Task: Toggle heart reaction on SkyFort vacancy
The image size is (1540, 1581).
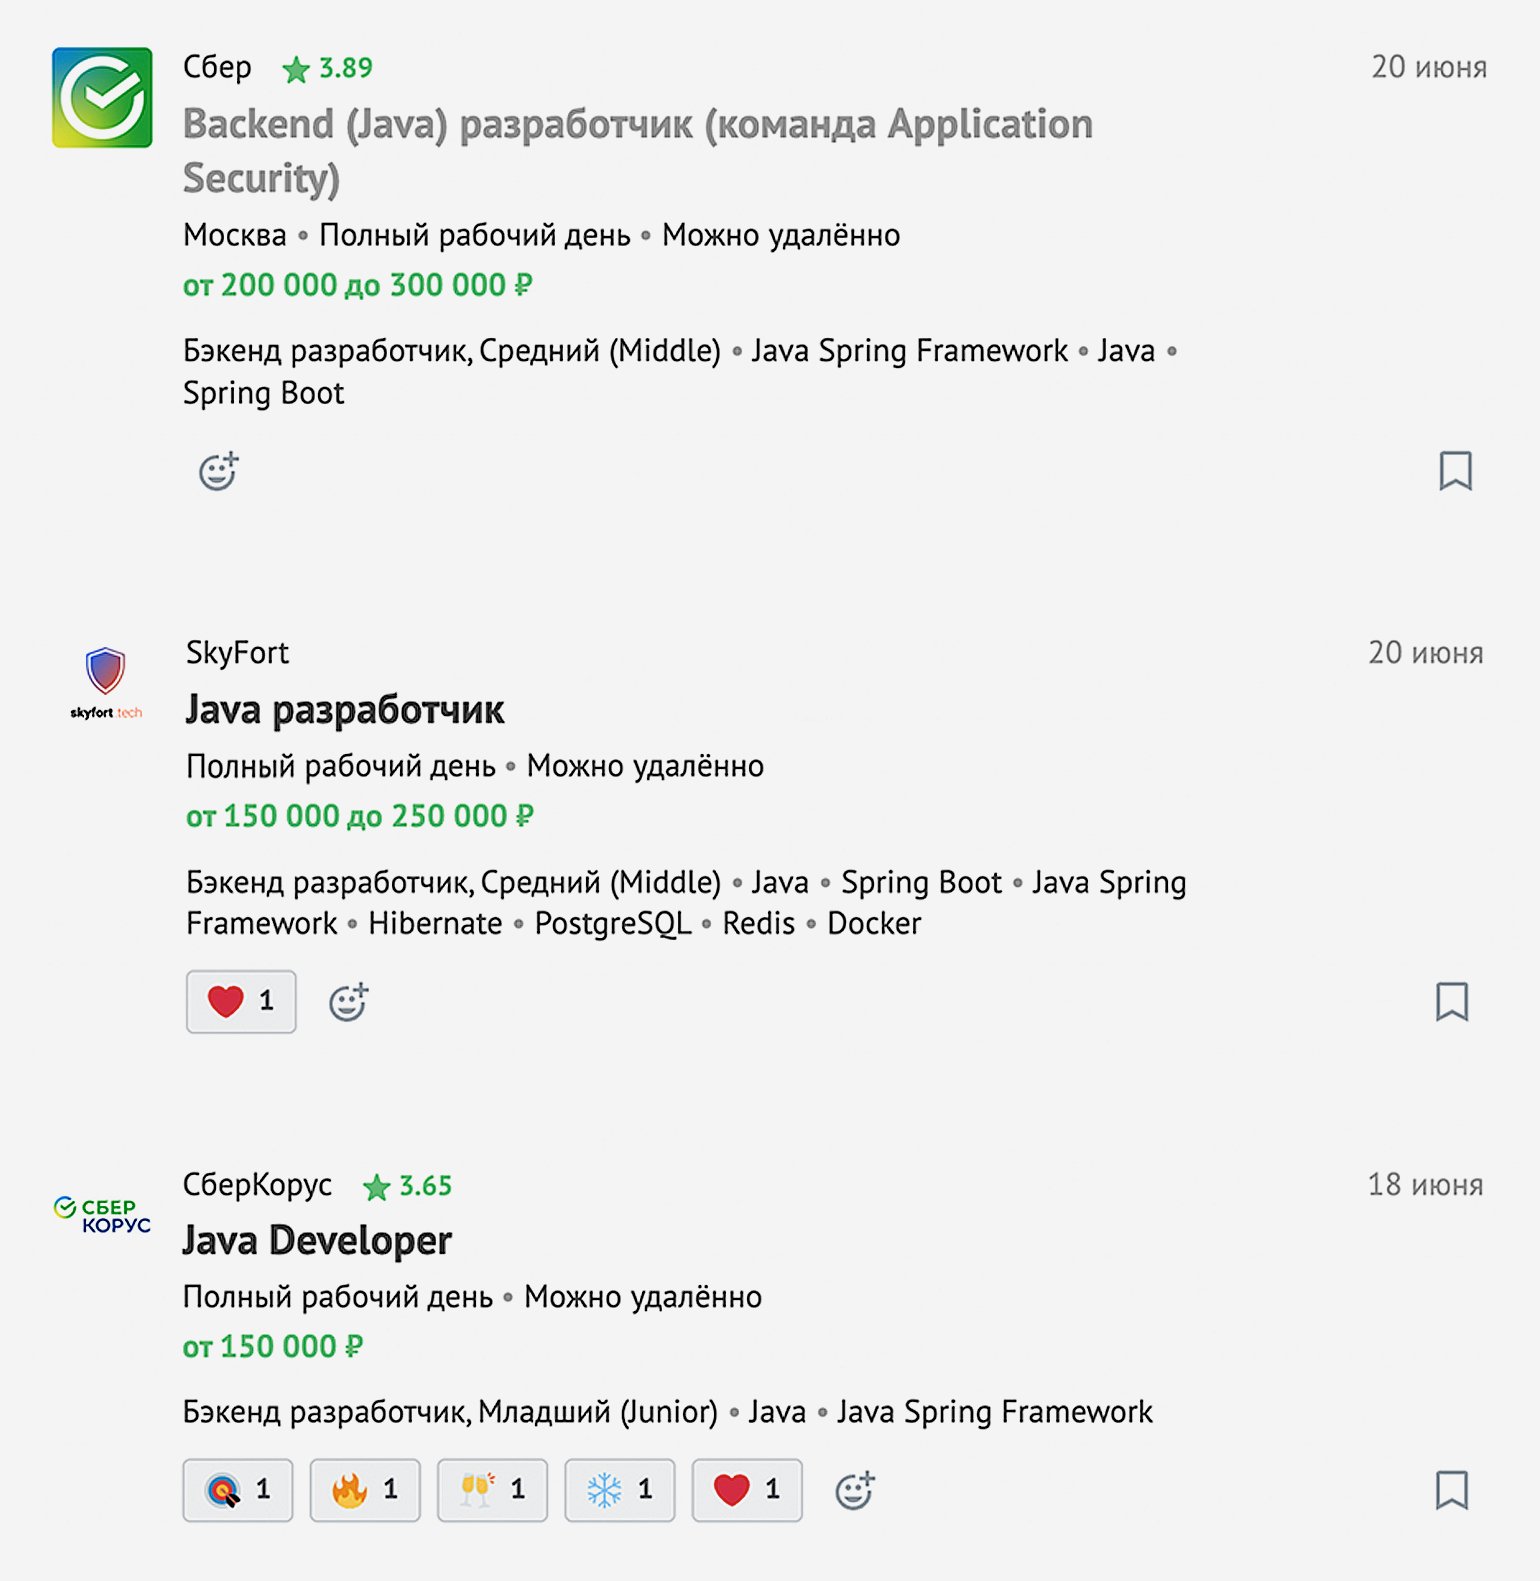Action: 241,1001
